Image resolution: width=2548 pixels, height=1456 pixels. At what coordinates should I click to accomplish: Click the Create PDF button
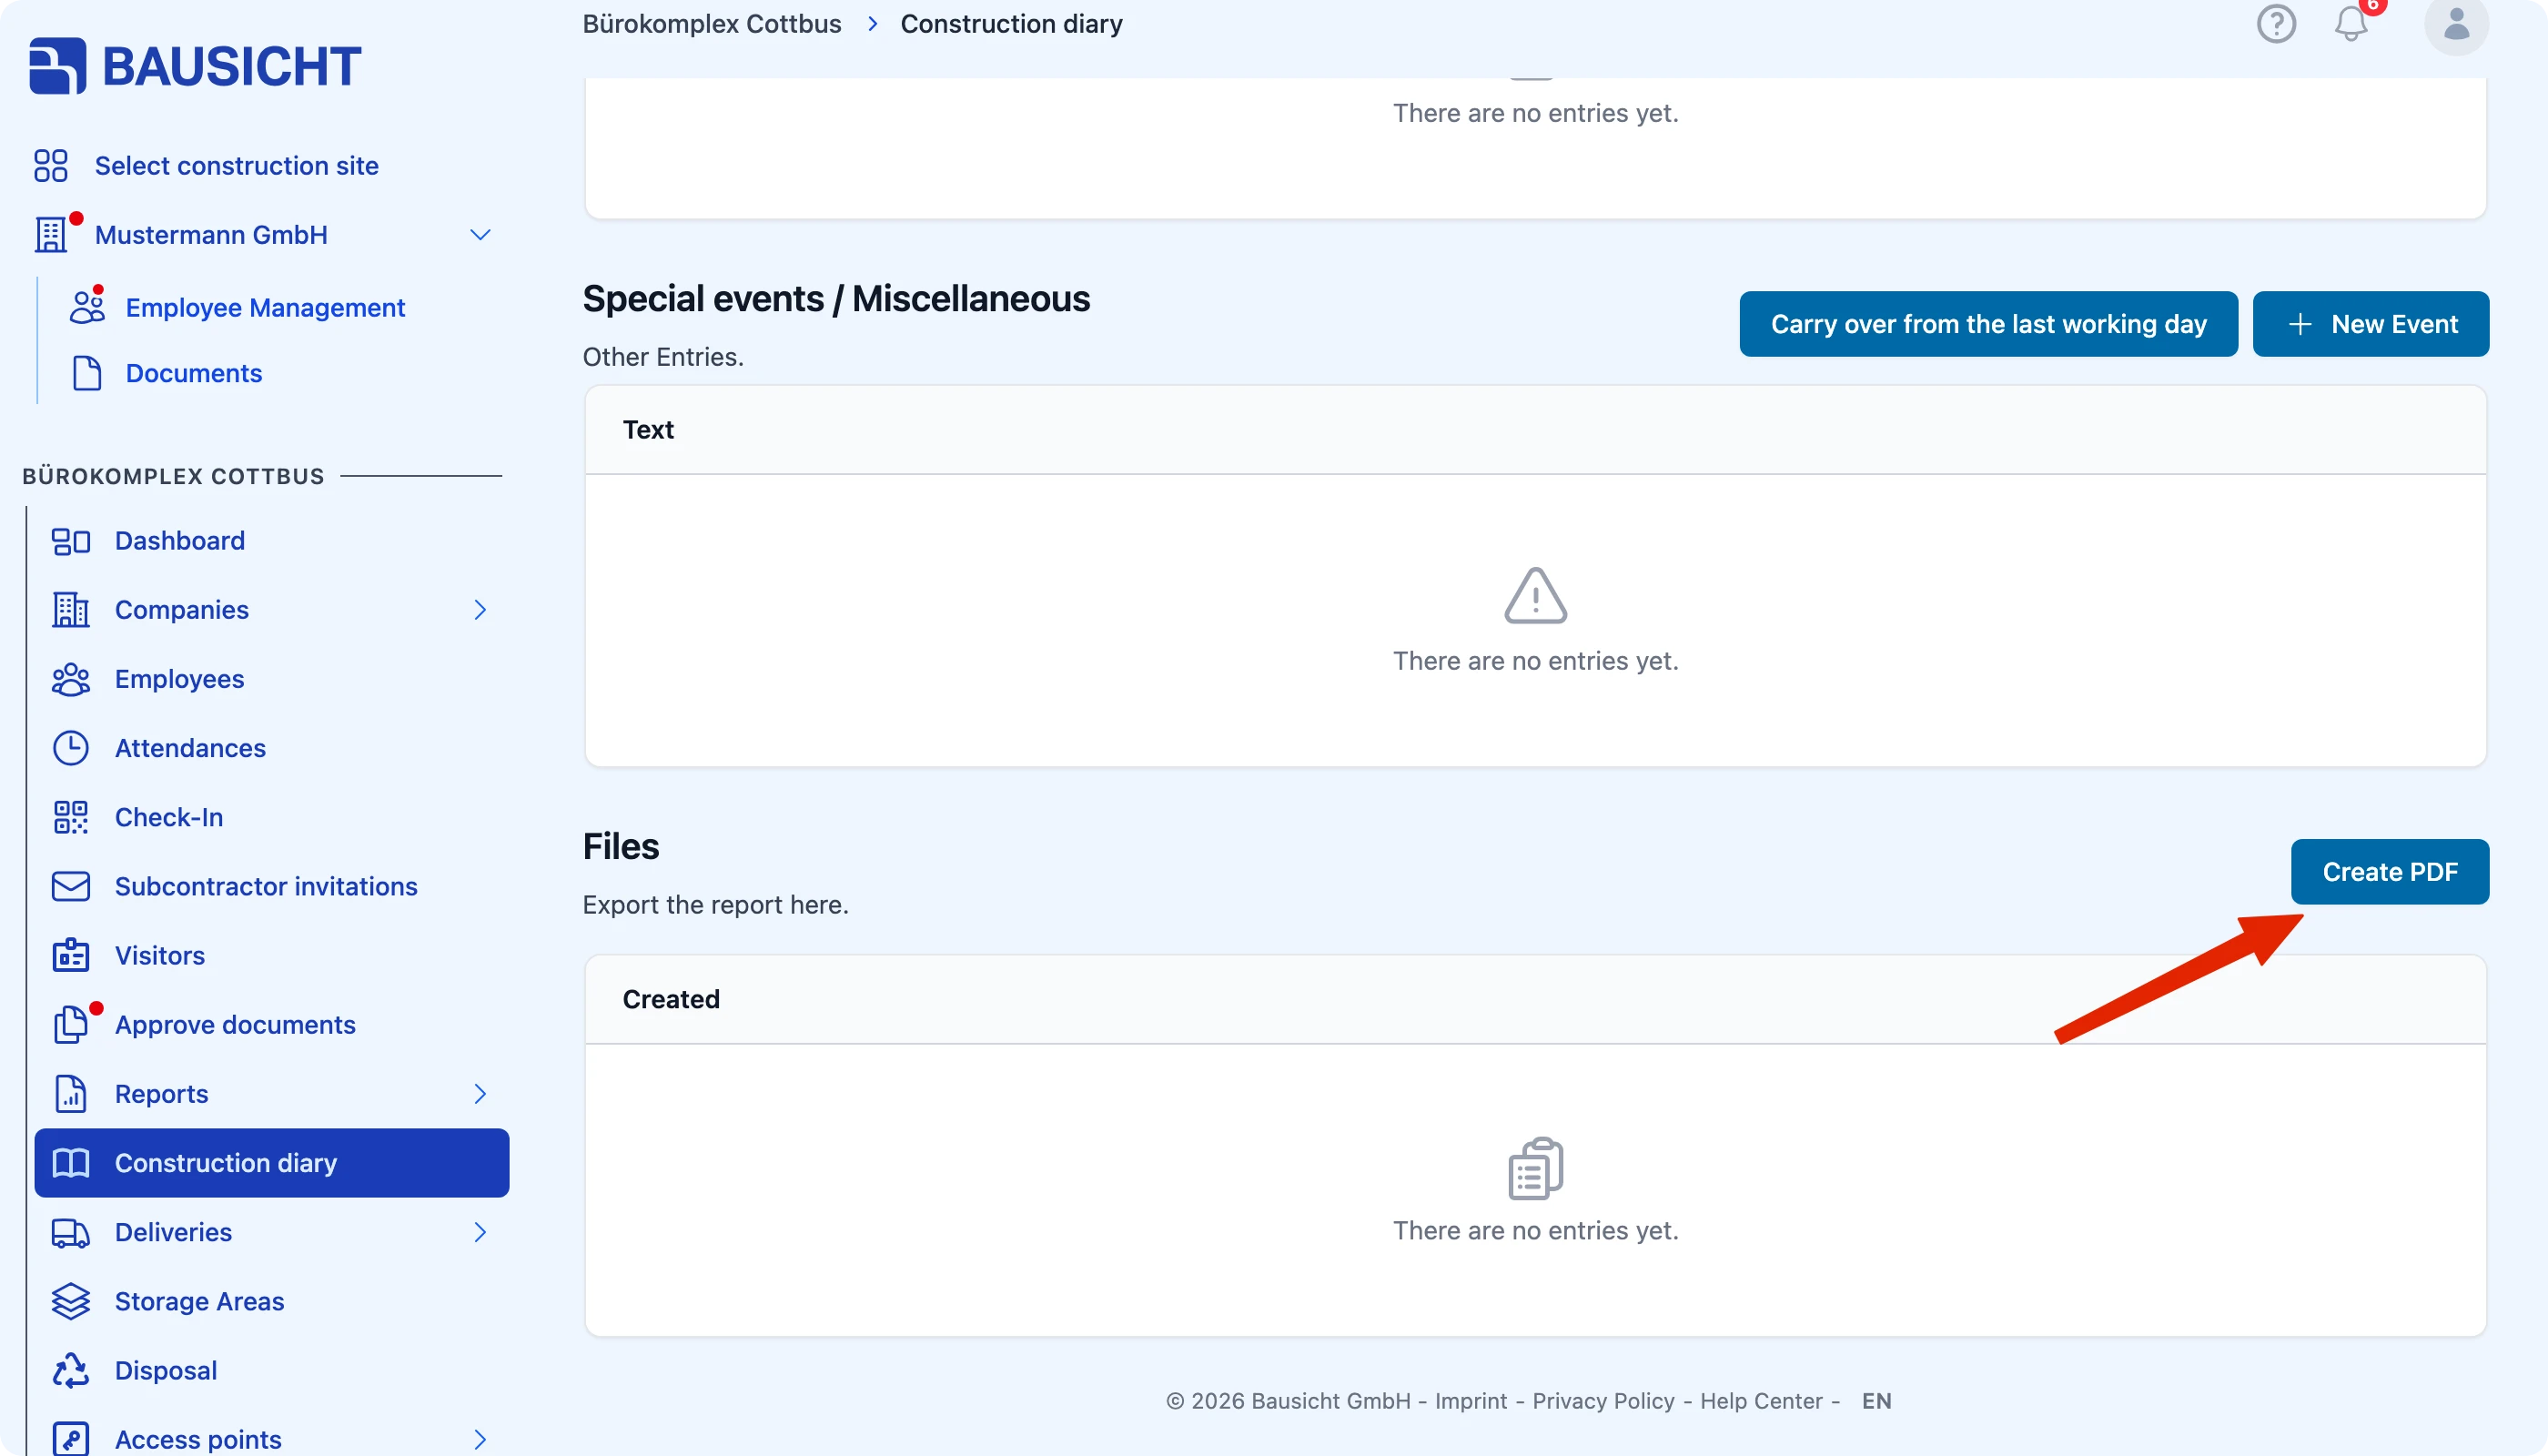(x=2389, y=872)
